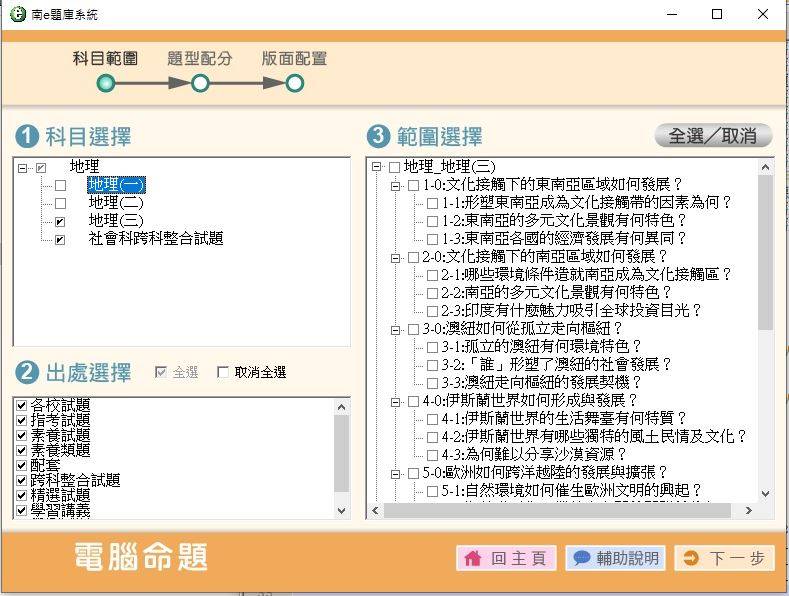Screen dimensions: 789x596
Task: Uncheck 社會科跨科整合試題 checkbox
Action: point(60,240)
